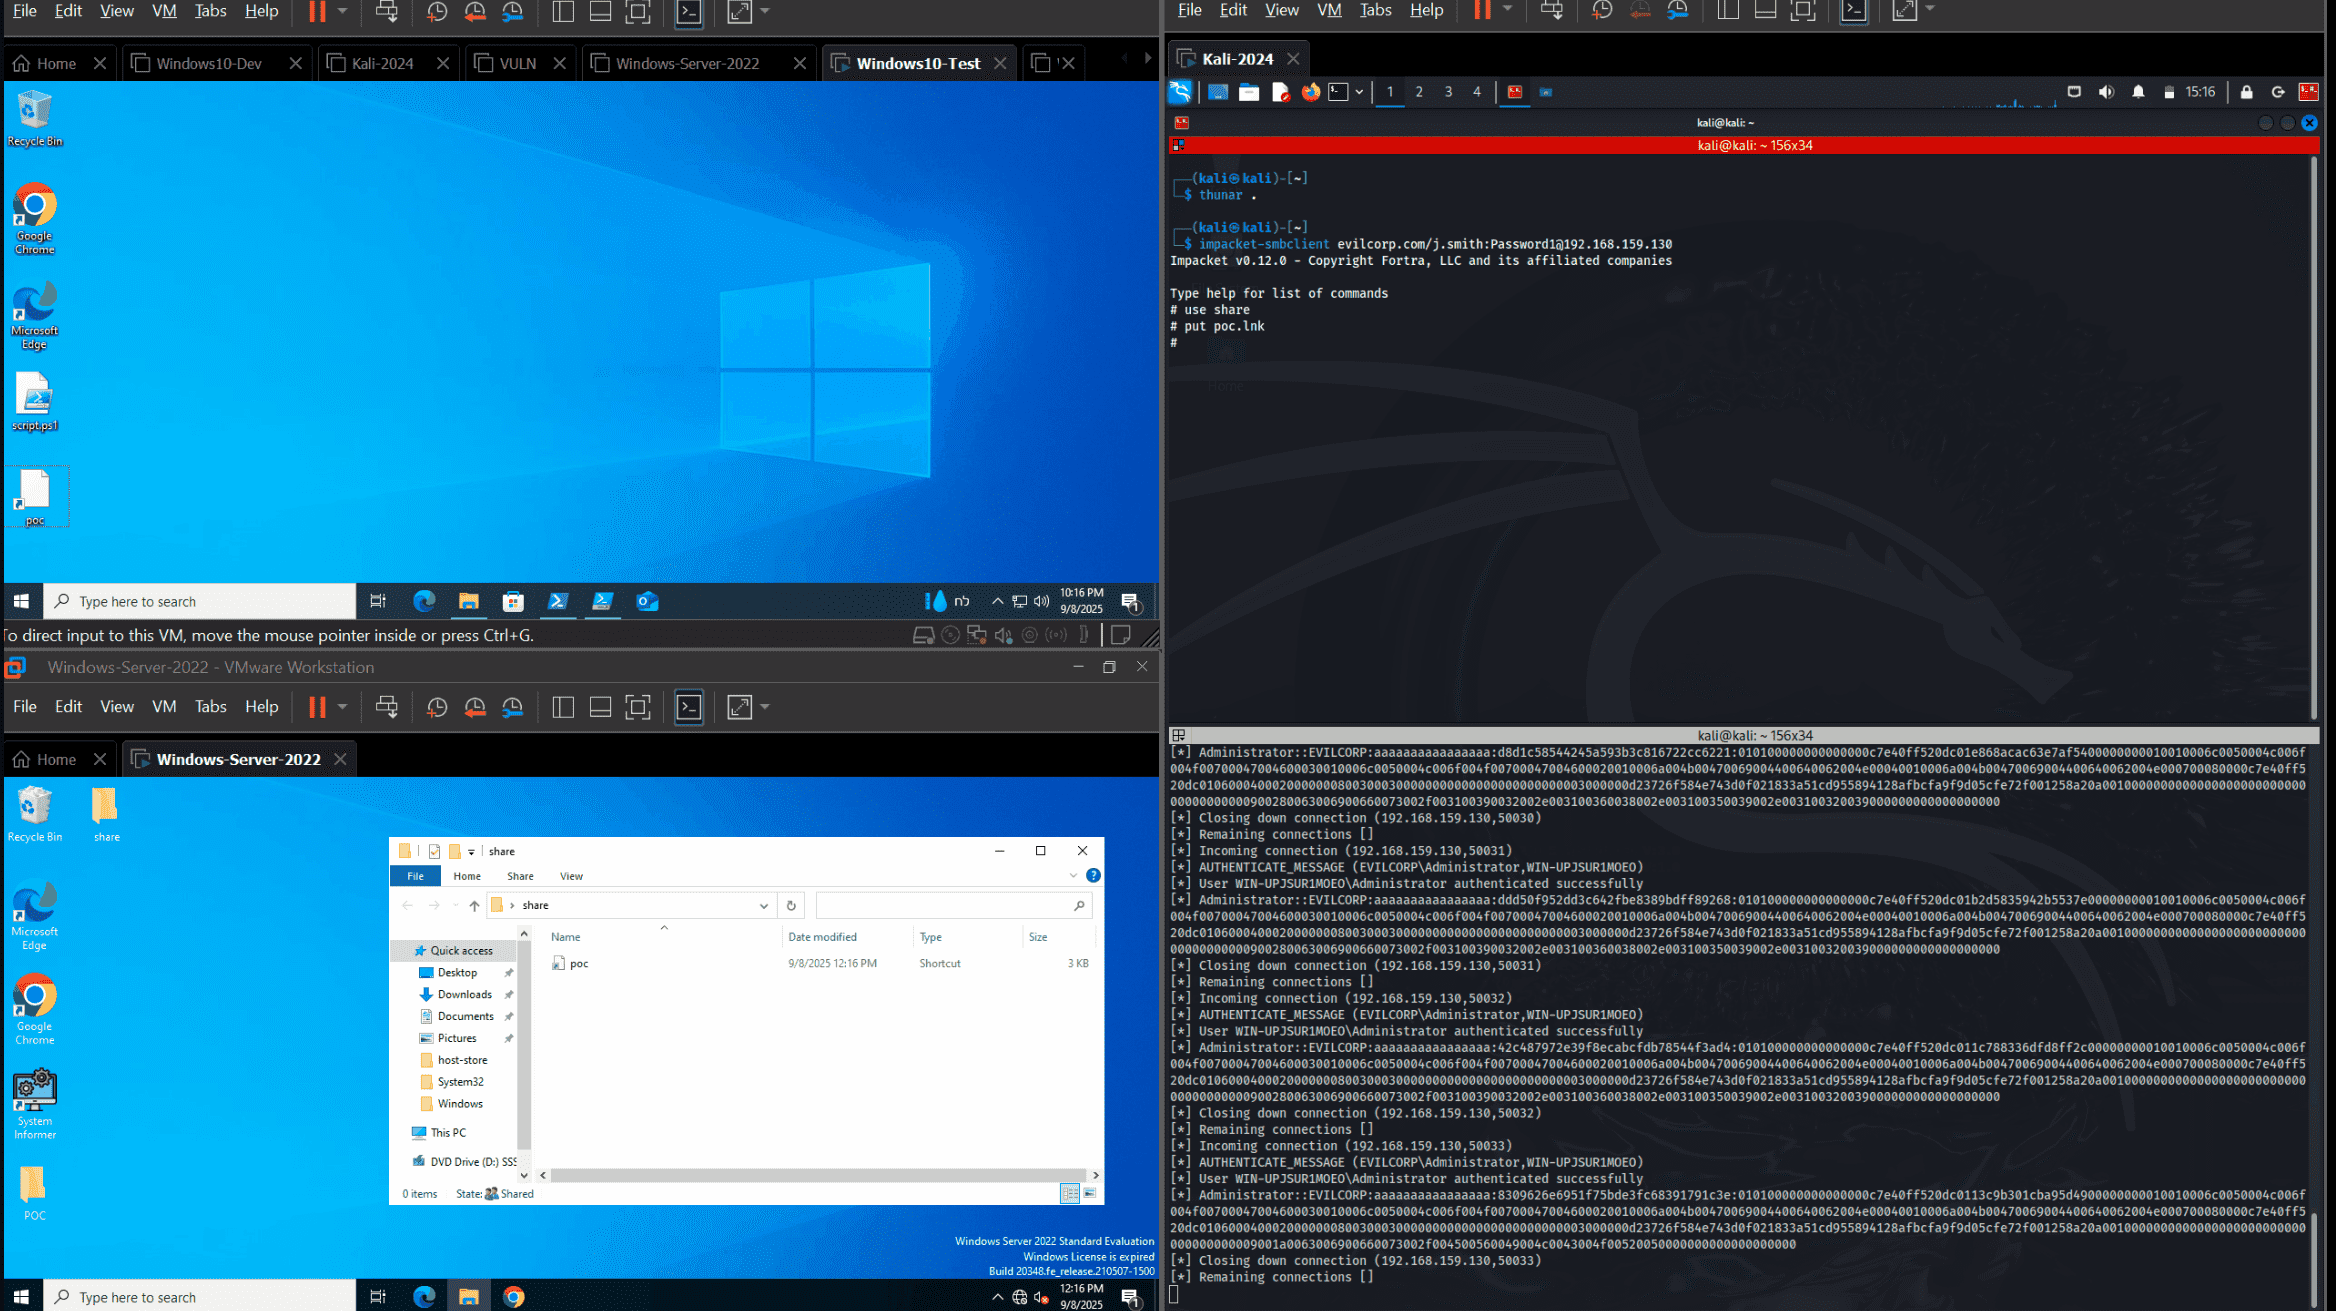This screenshot has height=1311, width=2336.
Task: Switch to Kali workspace 2
Action: [x=1419, y=92]
